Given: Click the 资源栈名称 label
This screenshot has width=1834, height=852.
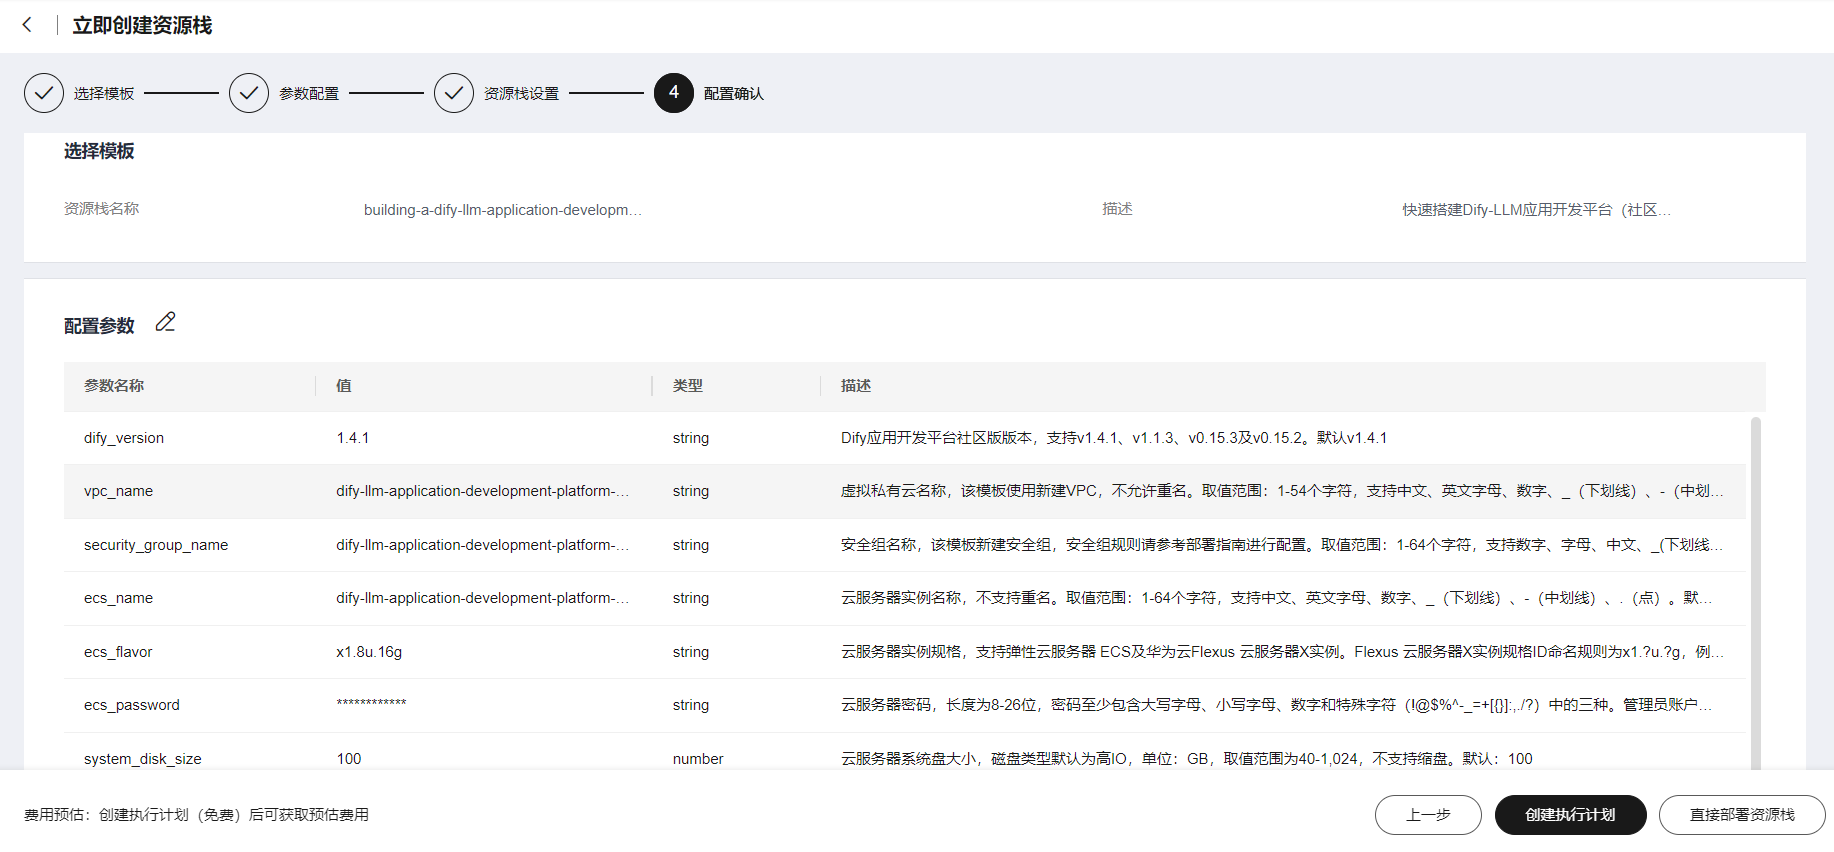Looking at the screenshot, I should click(x=102, y=209).
